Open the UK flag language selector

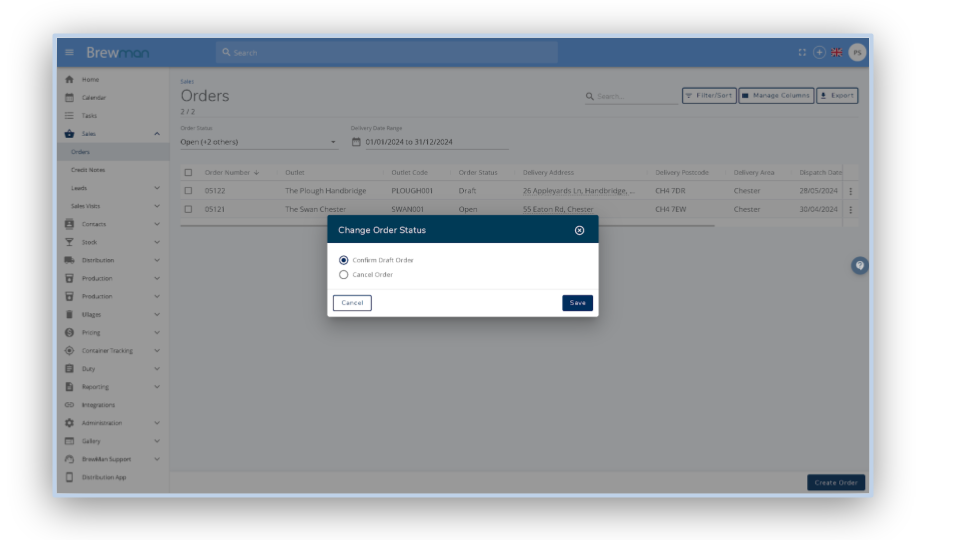pyautogui.click(x=836, y=53)
